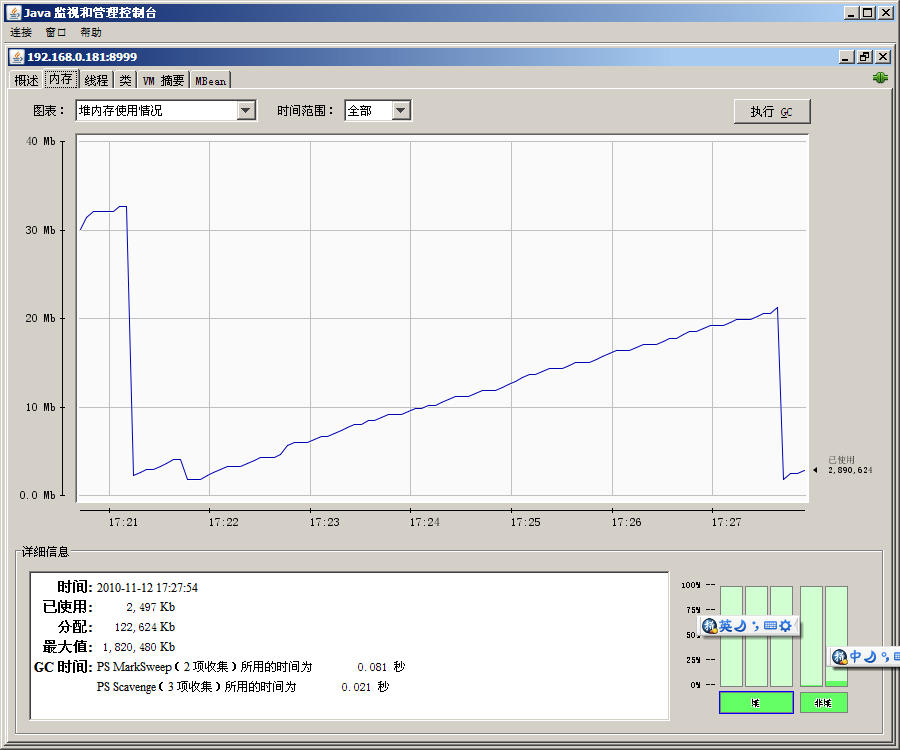The image size is (900, 750).
Task: Switch to the 线程 tab
Action: click(x=96, y=80)
